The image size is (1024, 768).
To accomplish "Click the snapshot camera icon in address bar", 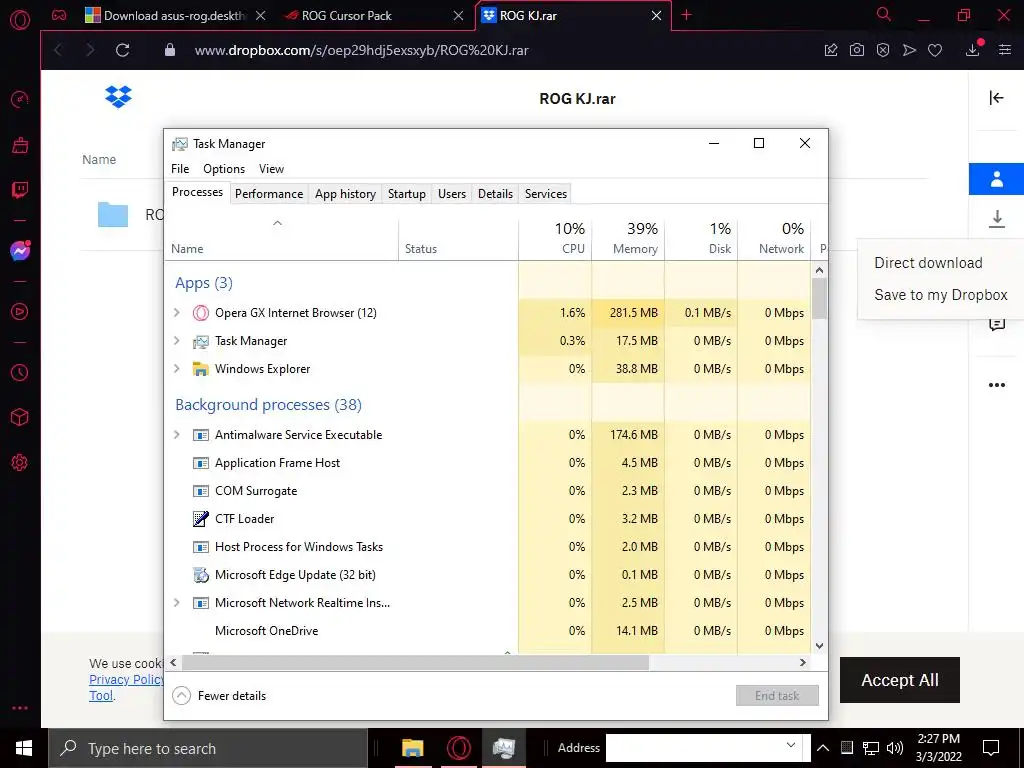I will (857, 50).
